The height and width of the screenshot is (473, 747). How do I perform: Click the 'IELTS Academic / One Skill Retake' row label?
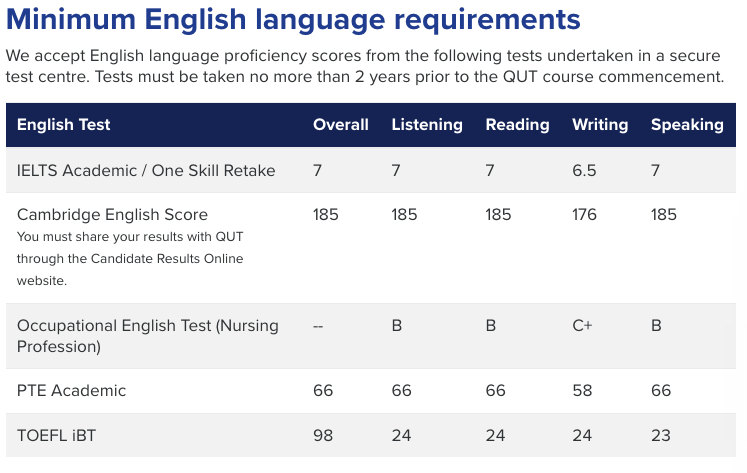[x=146, y=170]
